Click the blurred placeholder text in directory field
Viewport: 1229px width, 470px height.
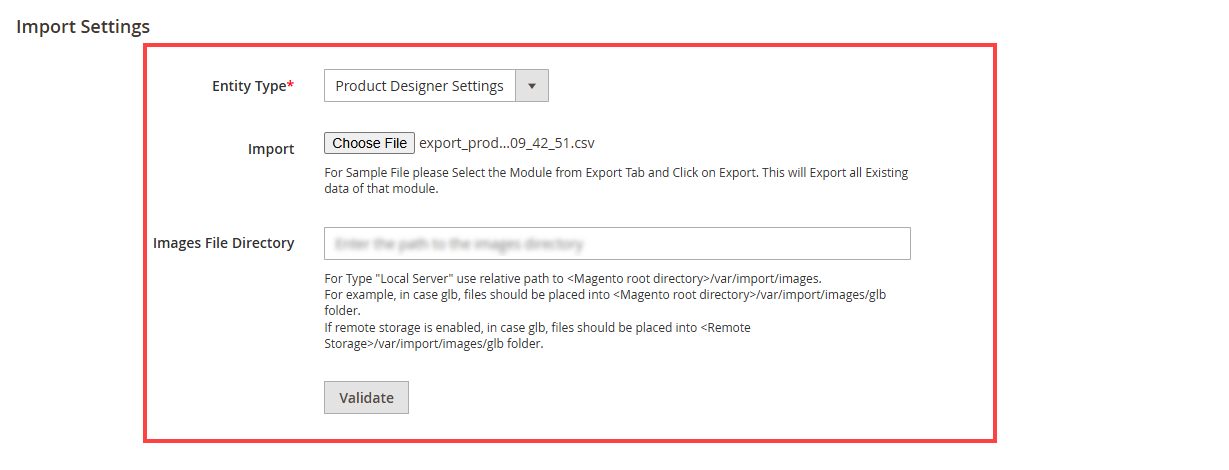pyautogui.click(x=459, y=244)
